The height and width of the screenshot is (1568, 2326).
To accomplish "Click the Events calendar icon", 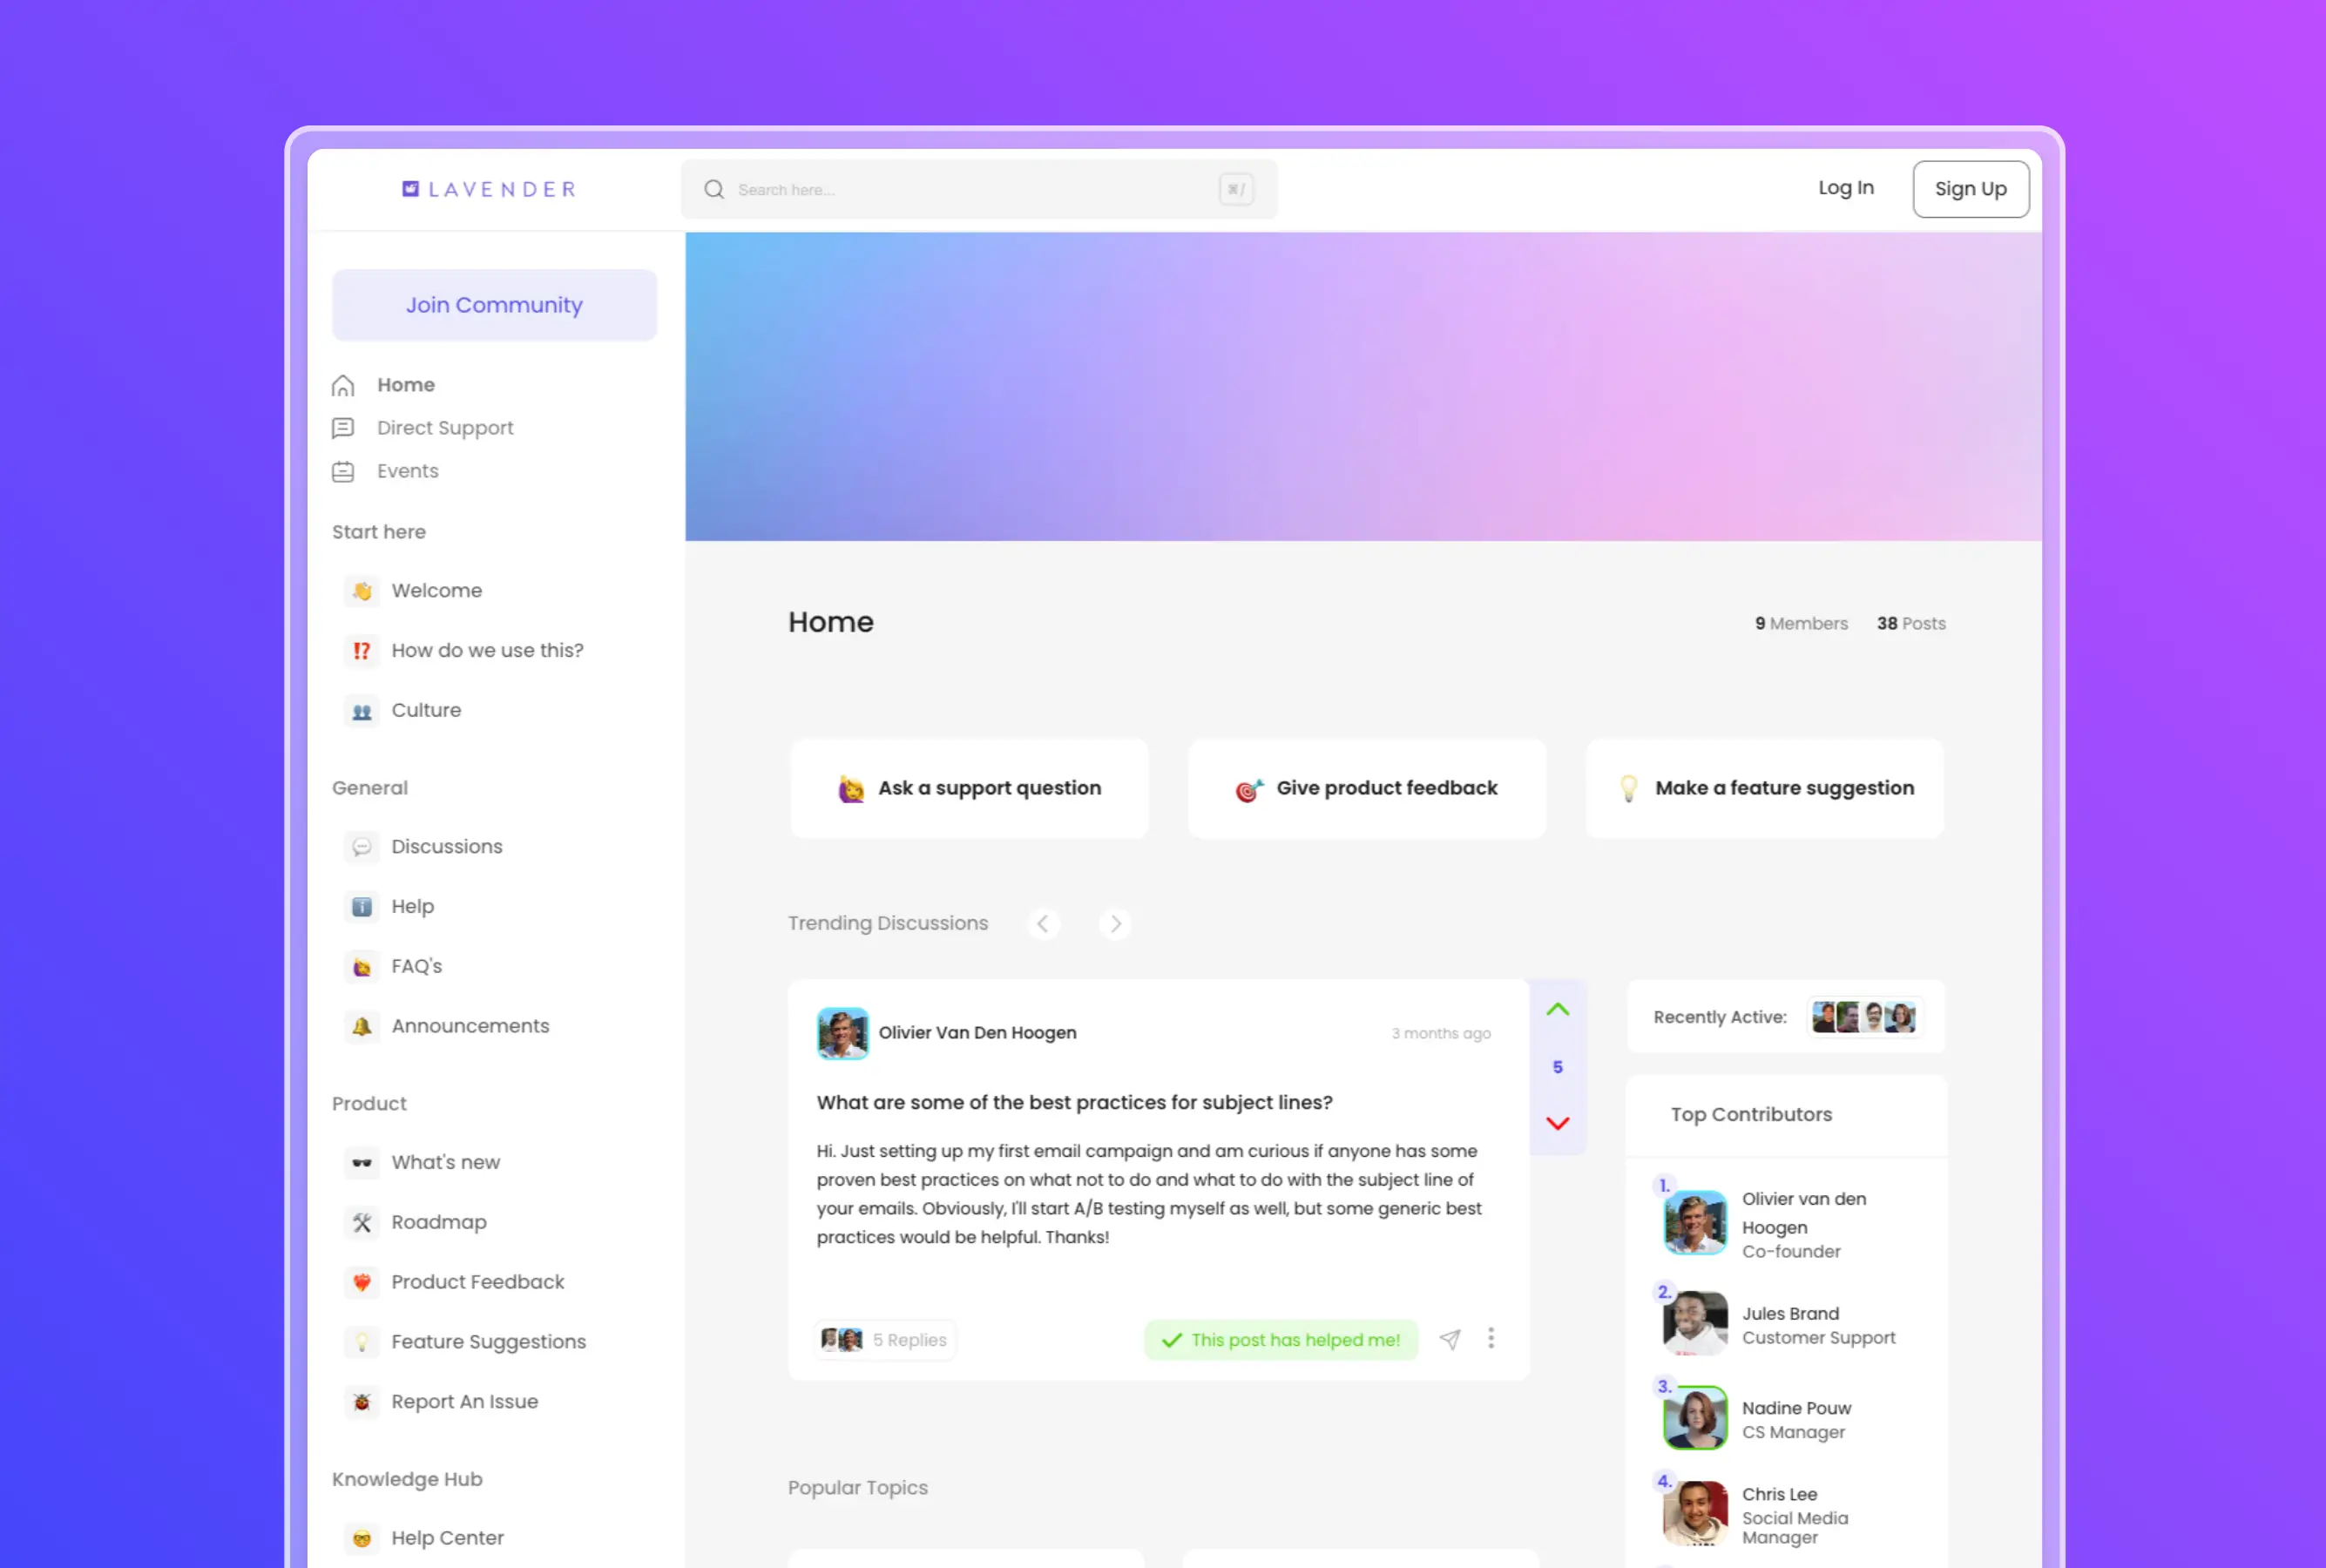I will point(343,471).
